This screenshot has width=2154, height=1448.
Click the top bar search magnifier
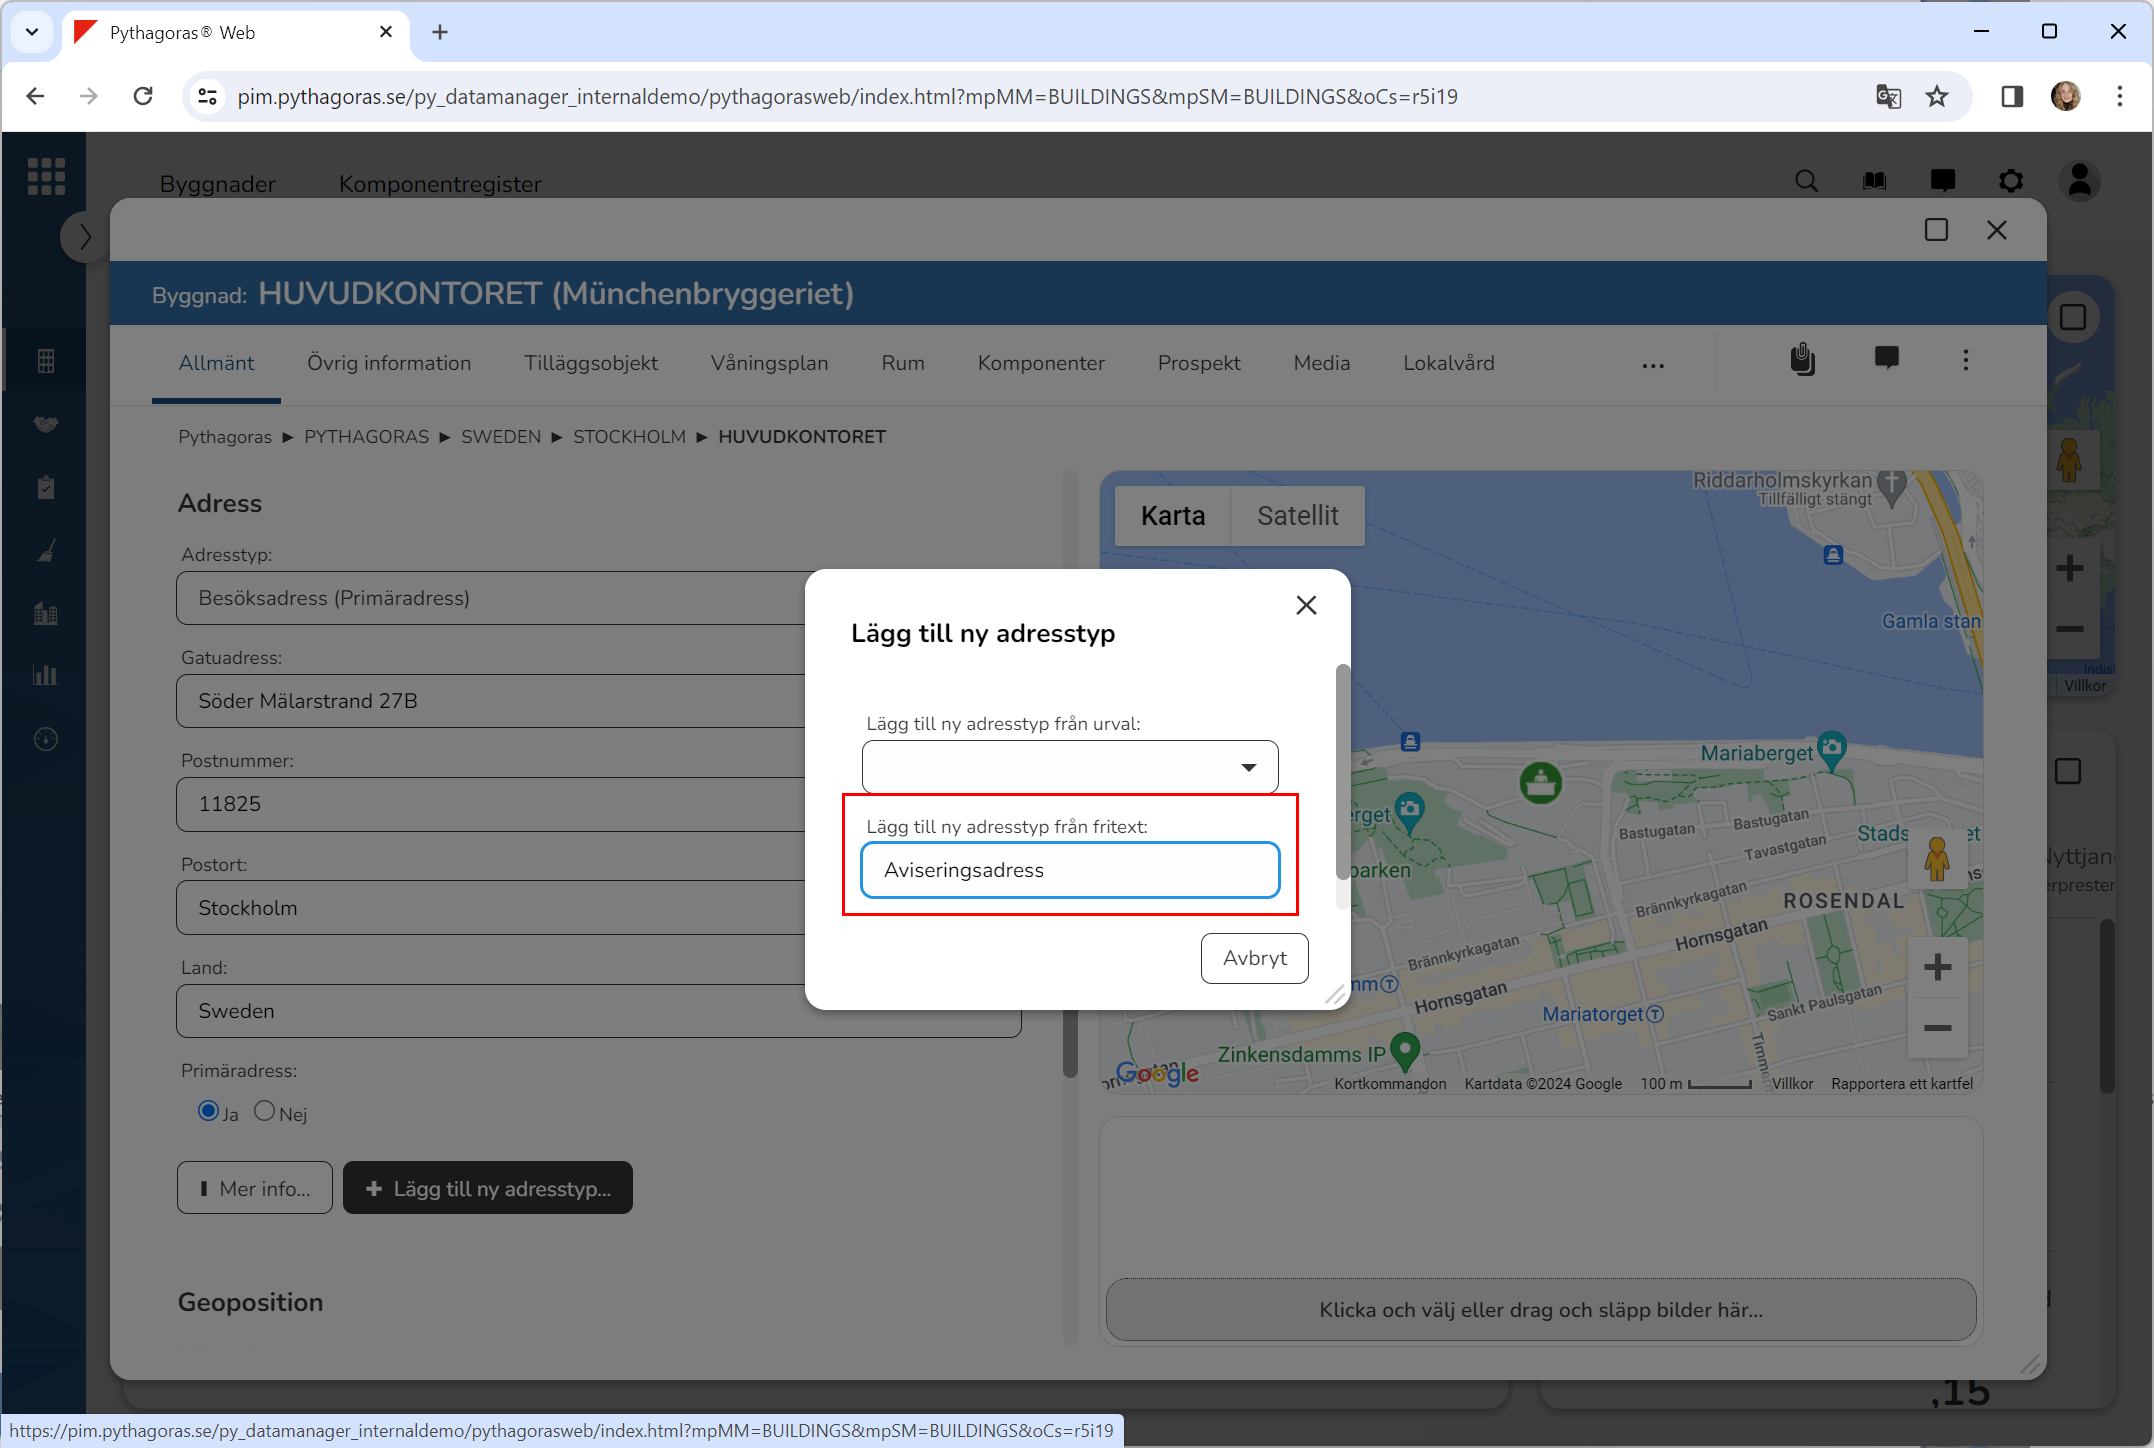(x=1806, y=181)
